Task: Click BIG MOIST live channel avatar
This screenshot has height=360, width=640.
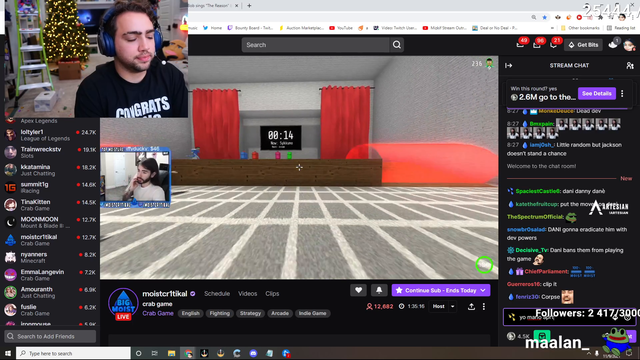Action: [x=123, y=304]
